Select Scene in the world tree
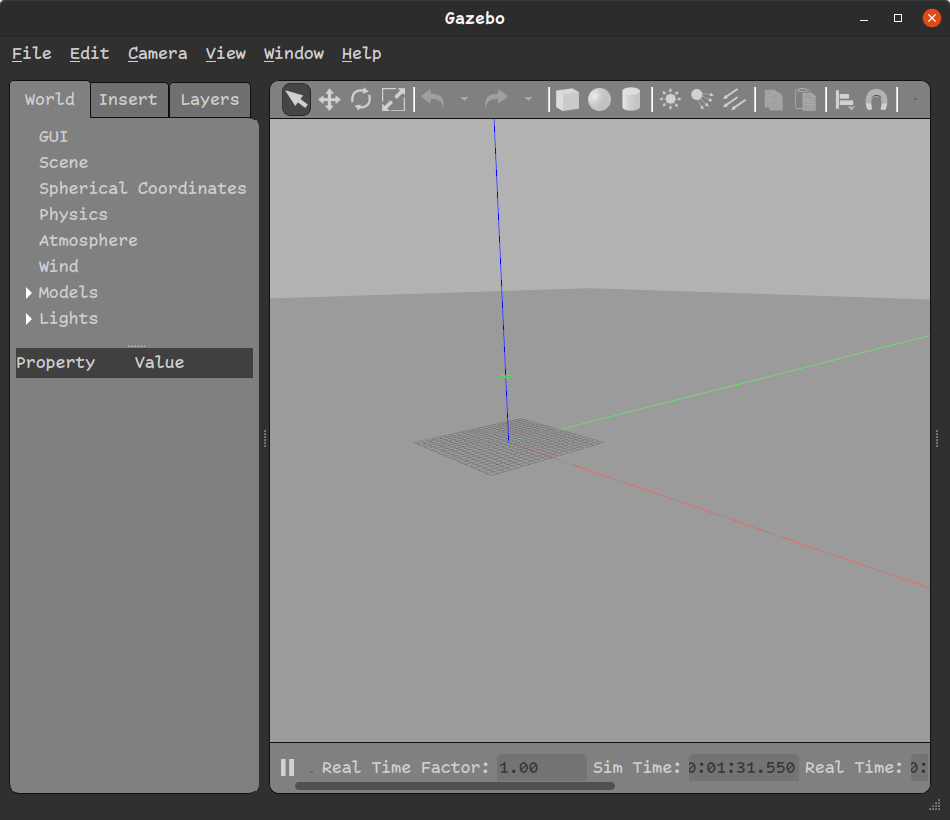 64,163
